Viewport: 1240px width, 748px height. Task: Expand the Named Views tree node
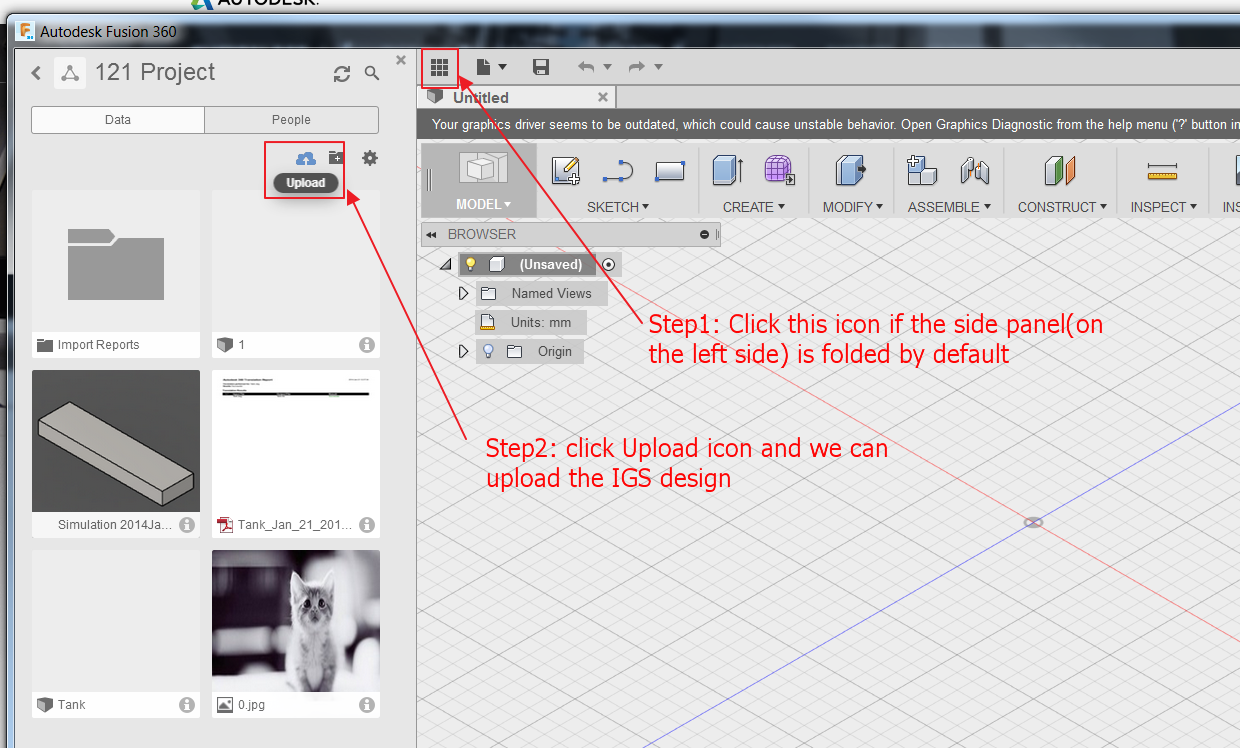(x=462, y=293)
